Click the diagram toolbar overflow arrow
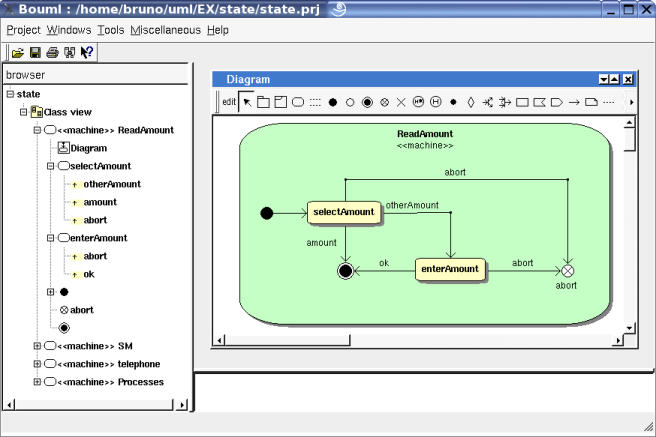 pyautogui.click(x=629, y=102)
